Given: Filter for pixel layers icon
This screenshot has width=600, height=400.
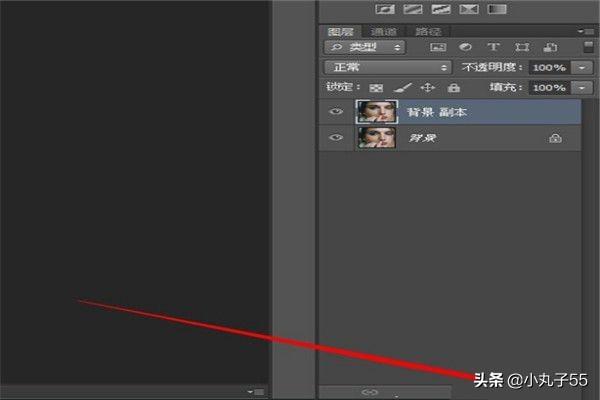Looking at the screenshot, I should tap(438, 47).
